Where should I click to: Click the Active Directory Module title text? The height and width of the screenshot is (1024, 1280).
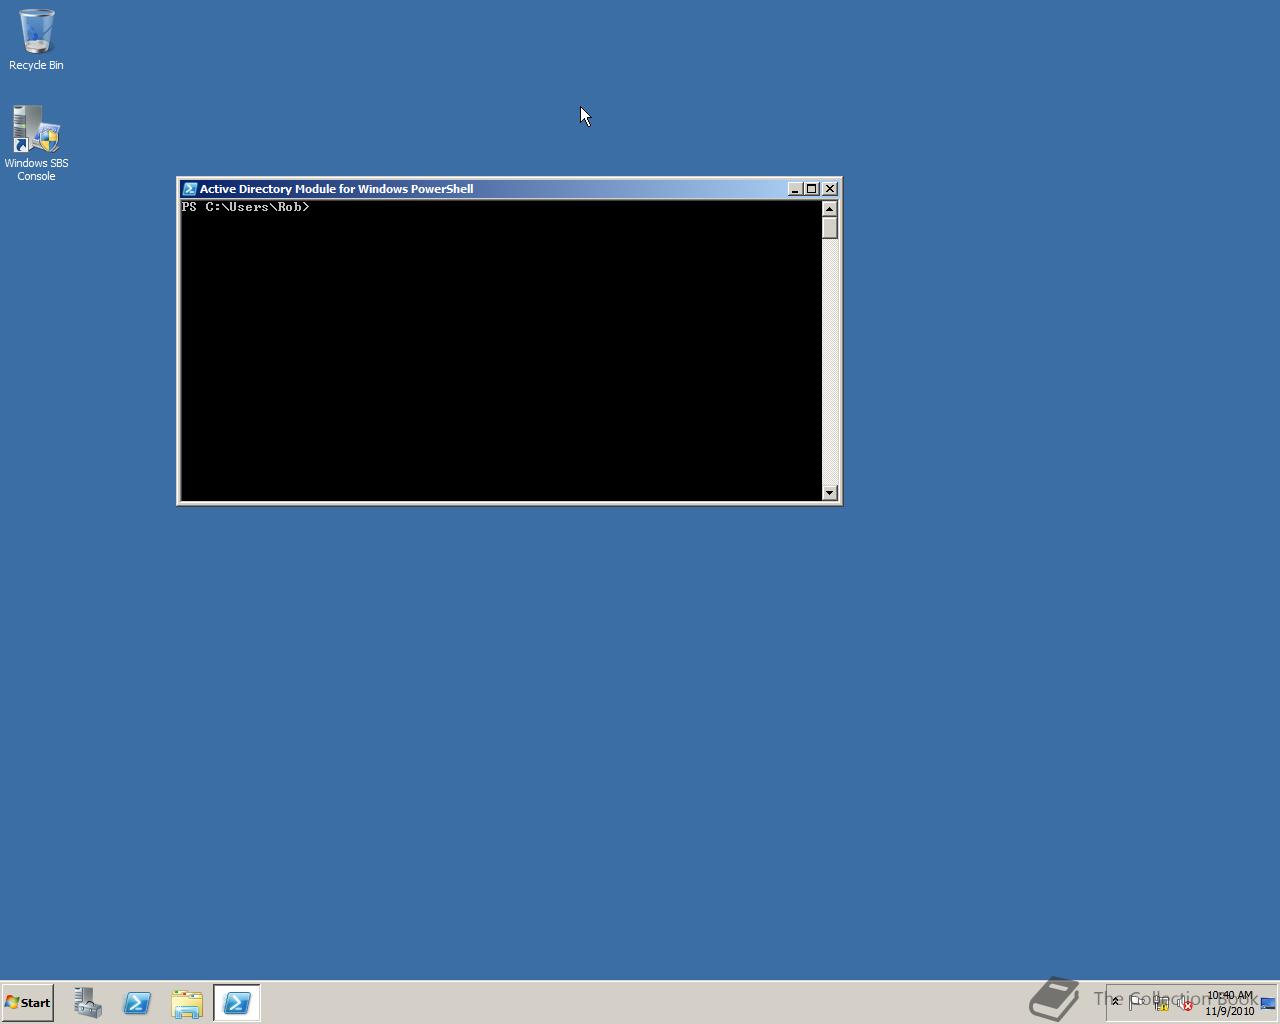point(336,189)
